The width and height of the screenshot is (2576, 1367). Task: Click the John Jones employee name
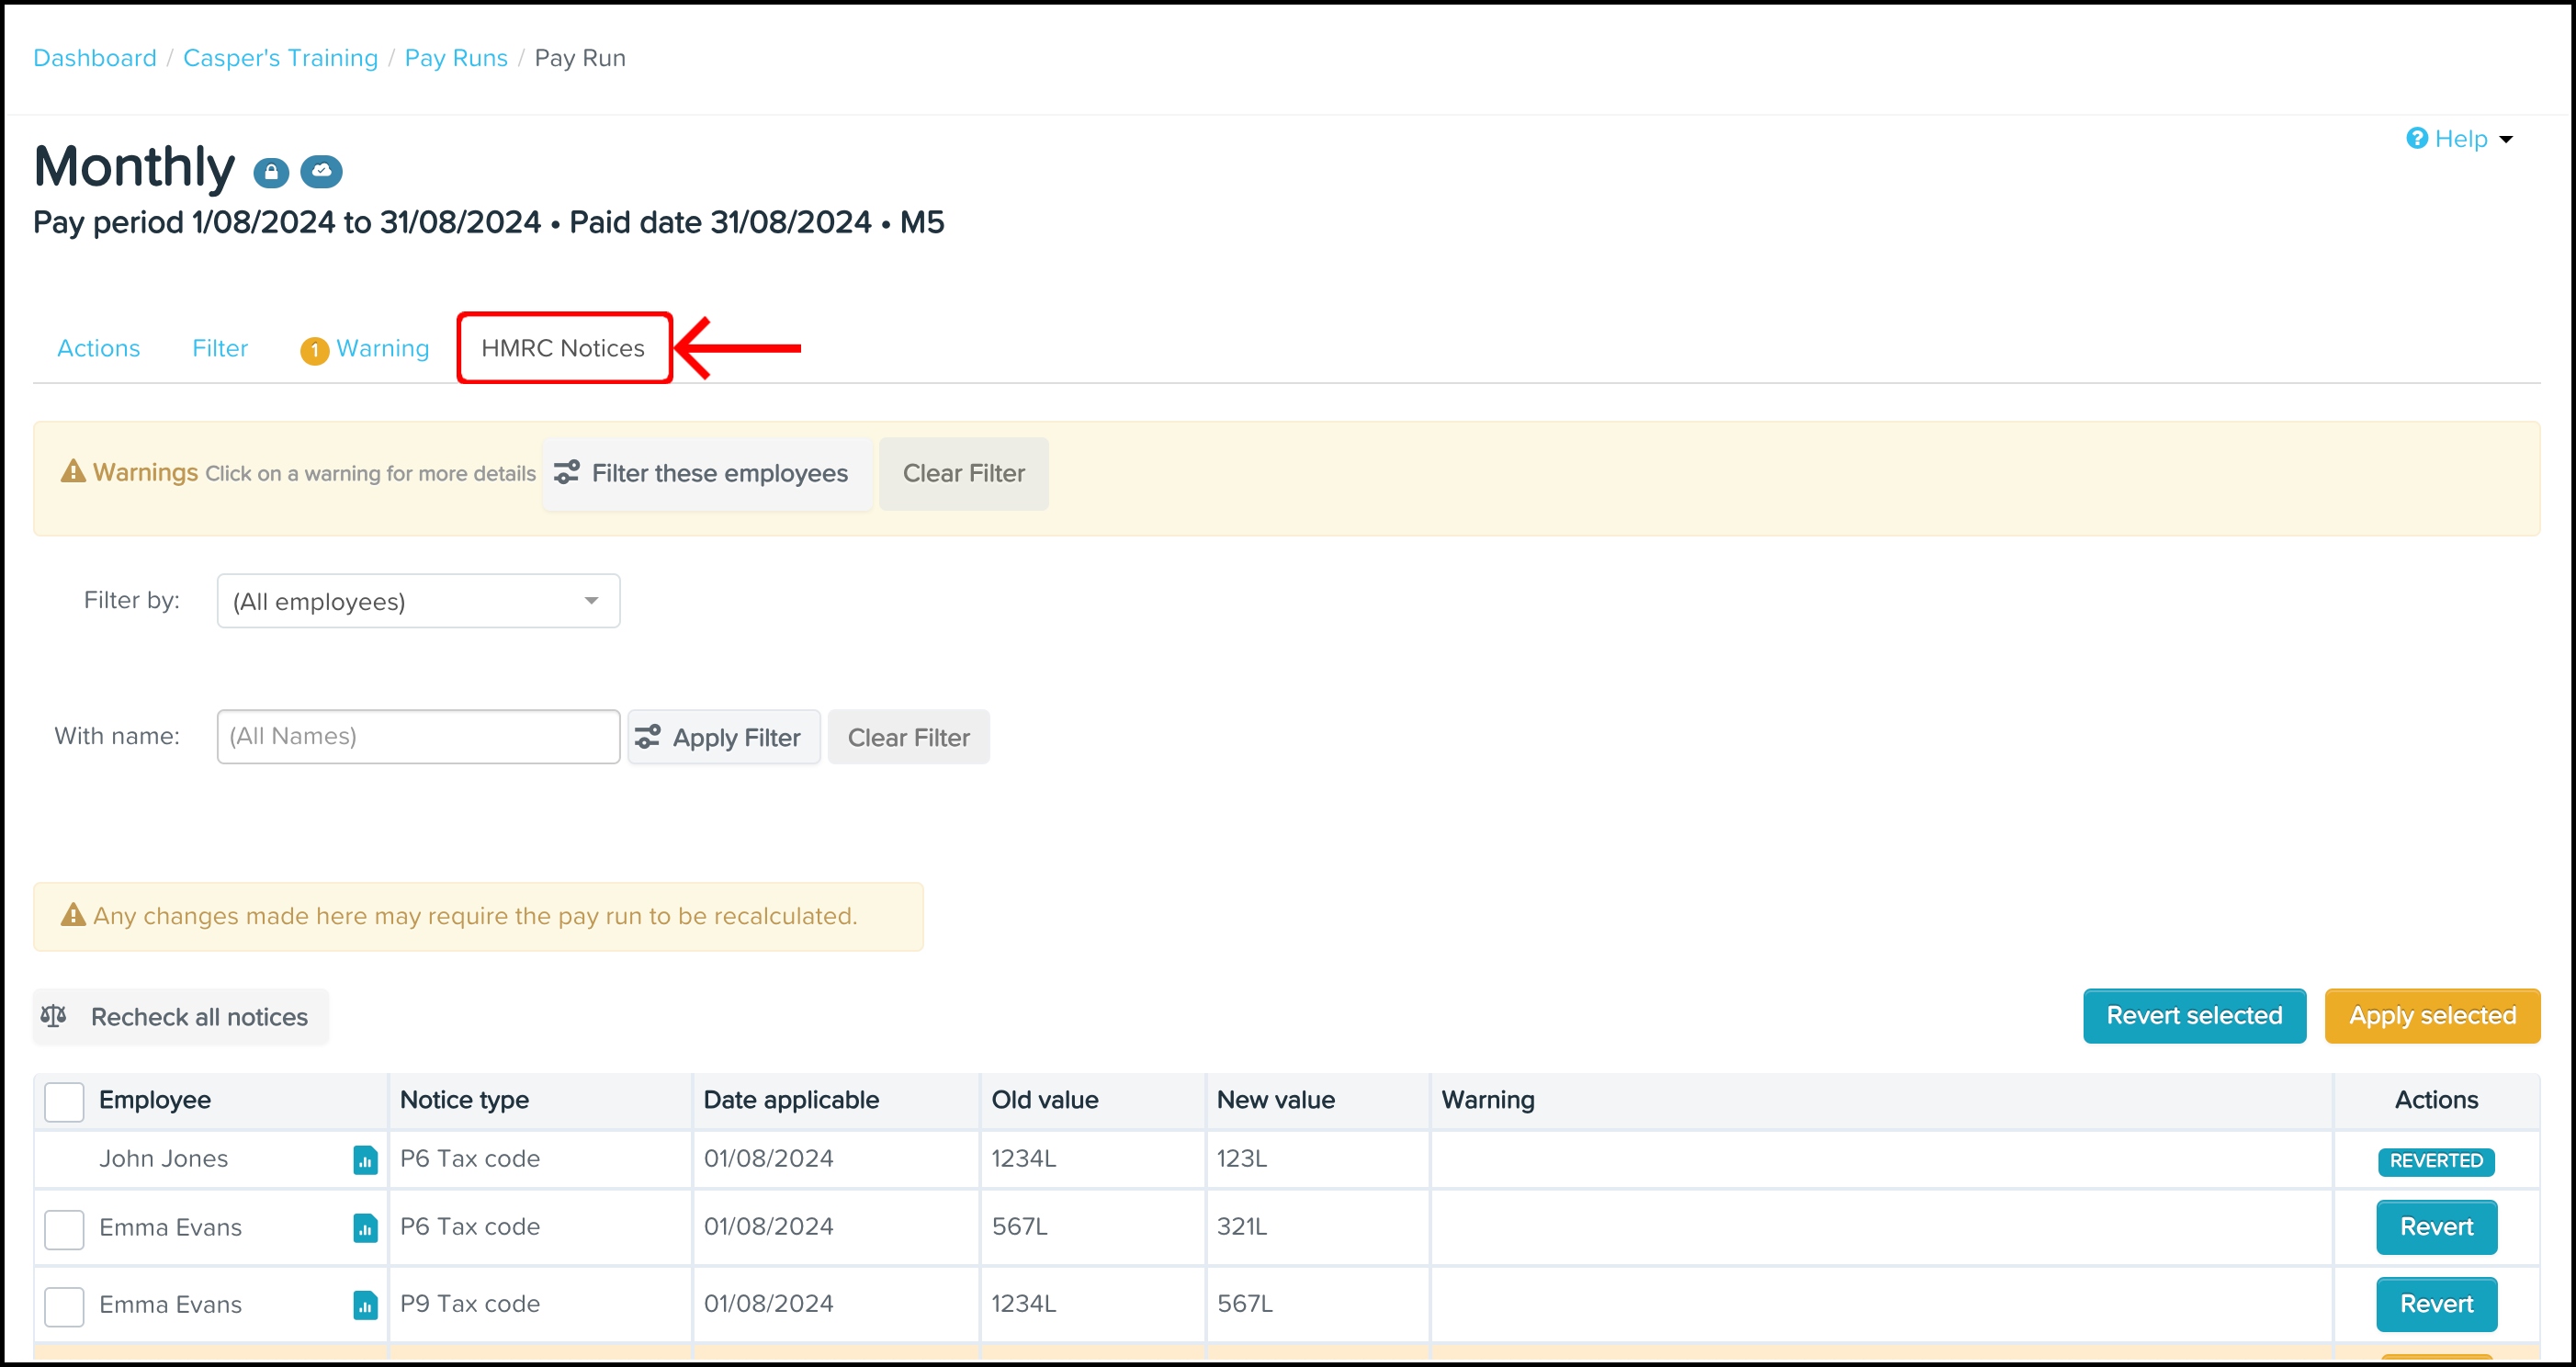coord(163,1158)
